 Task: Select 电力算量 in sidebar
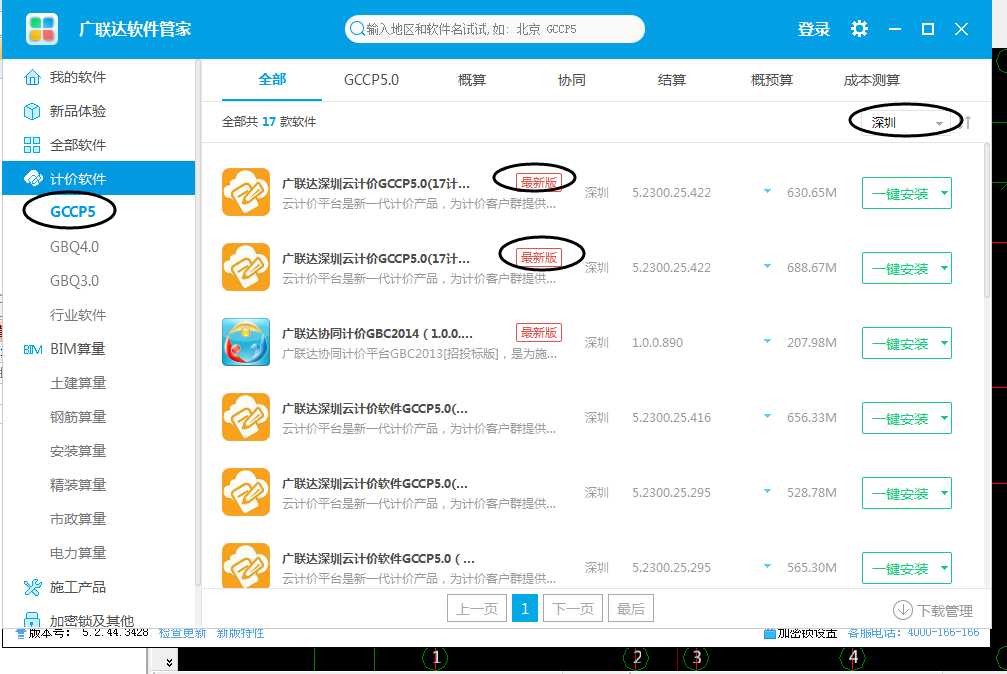pos(78,553)
